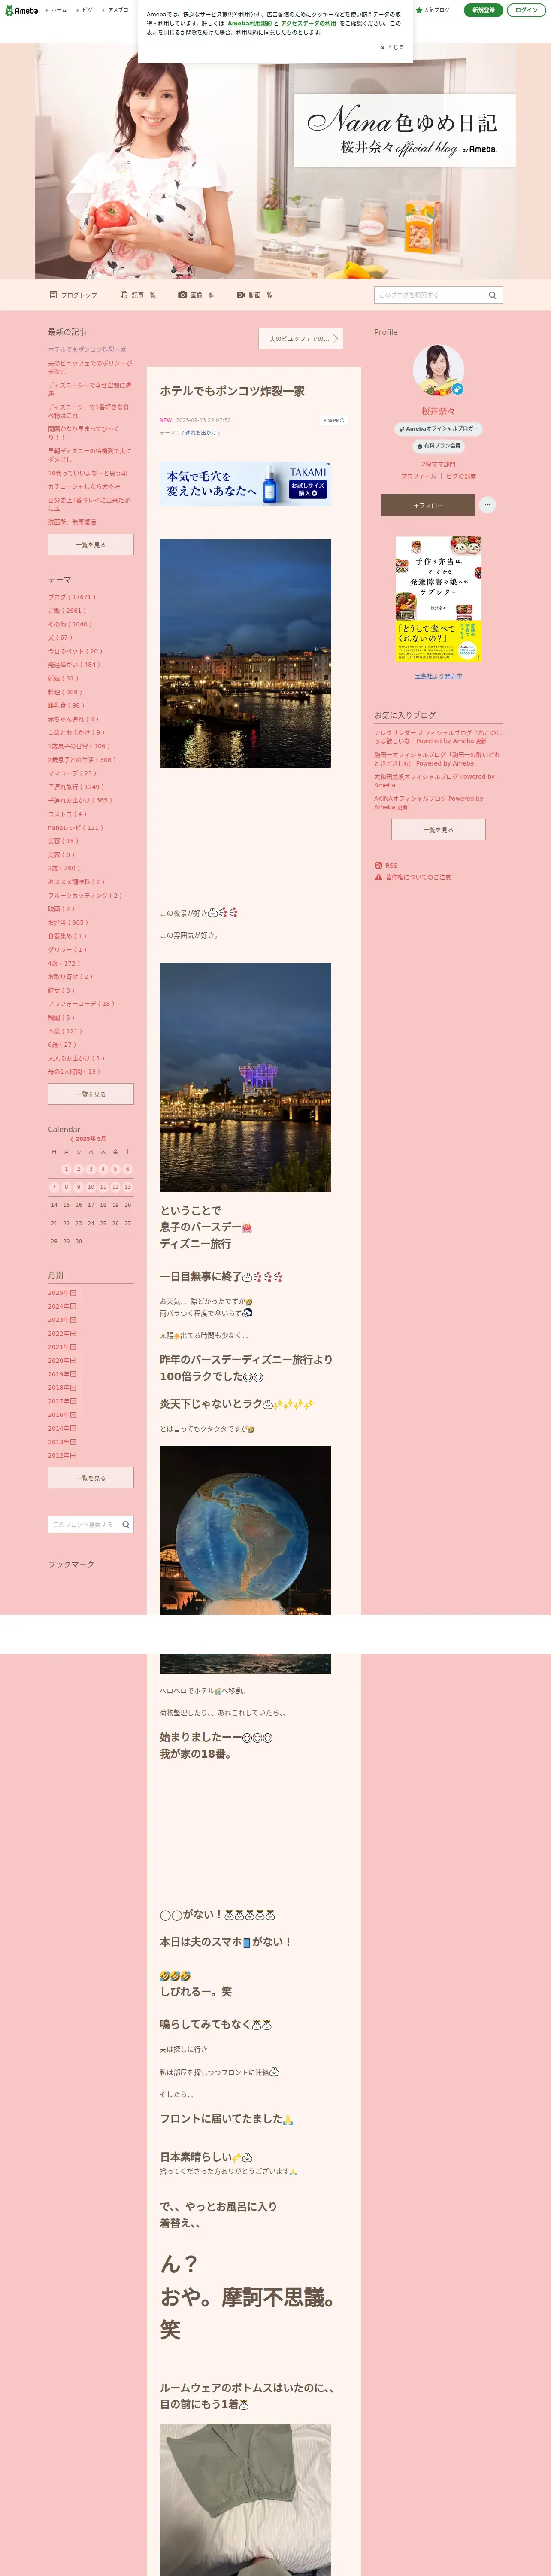This screenshot has height=2576, width=551.
Task: Click the profile avatar photo
Action: pos(438,371)
